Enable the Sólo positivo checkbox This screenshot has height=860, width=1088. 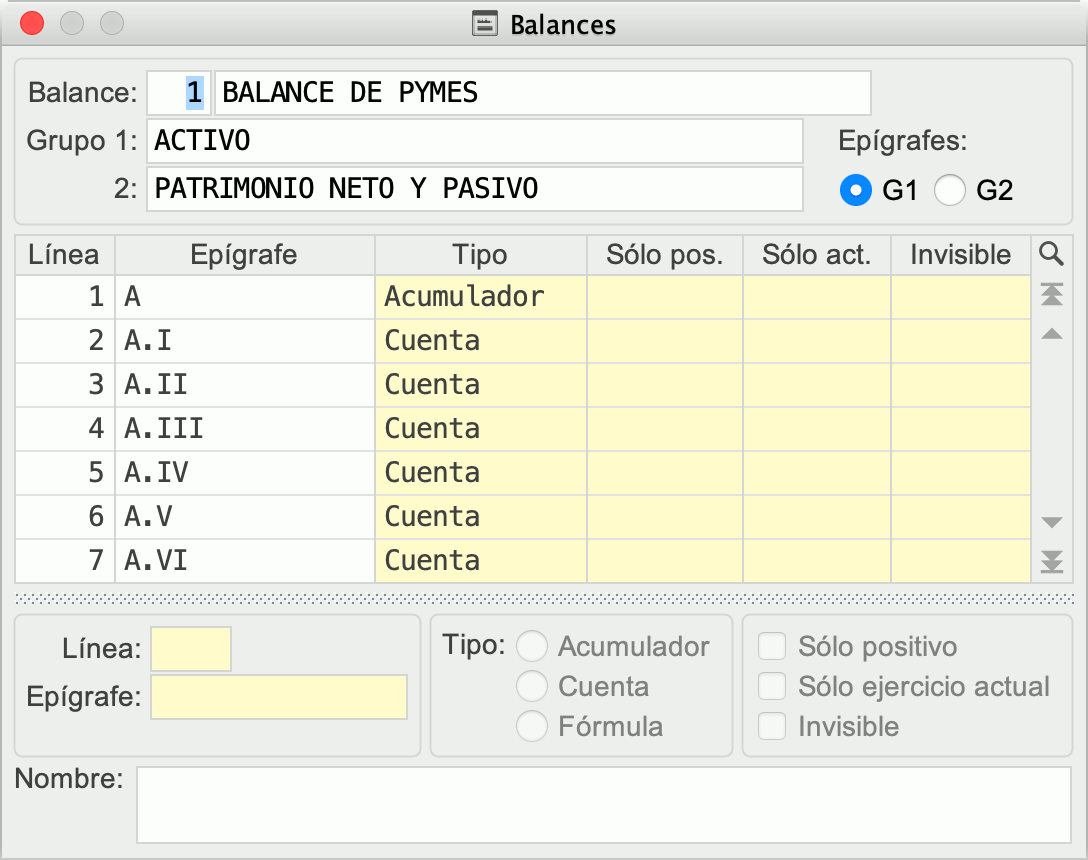tap(773, 647)
